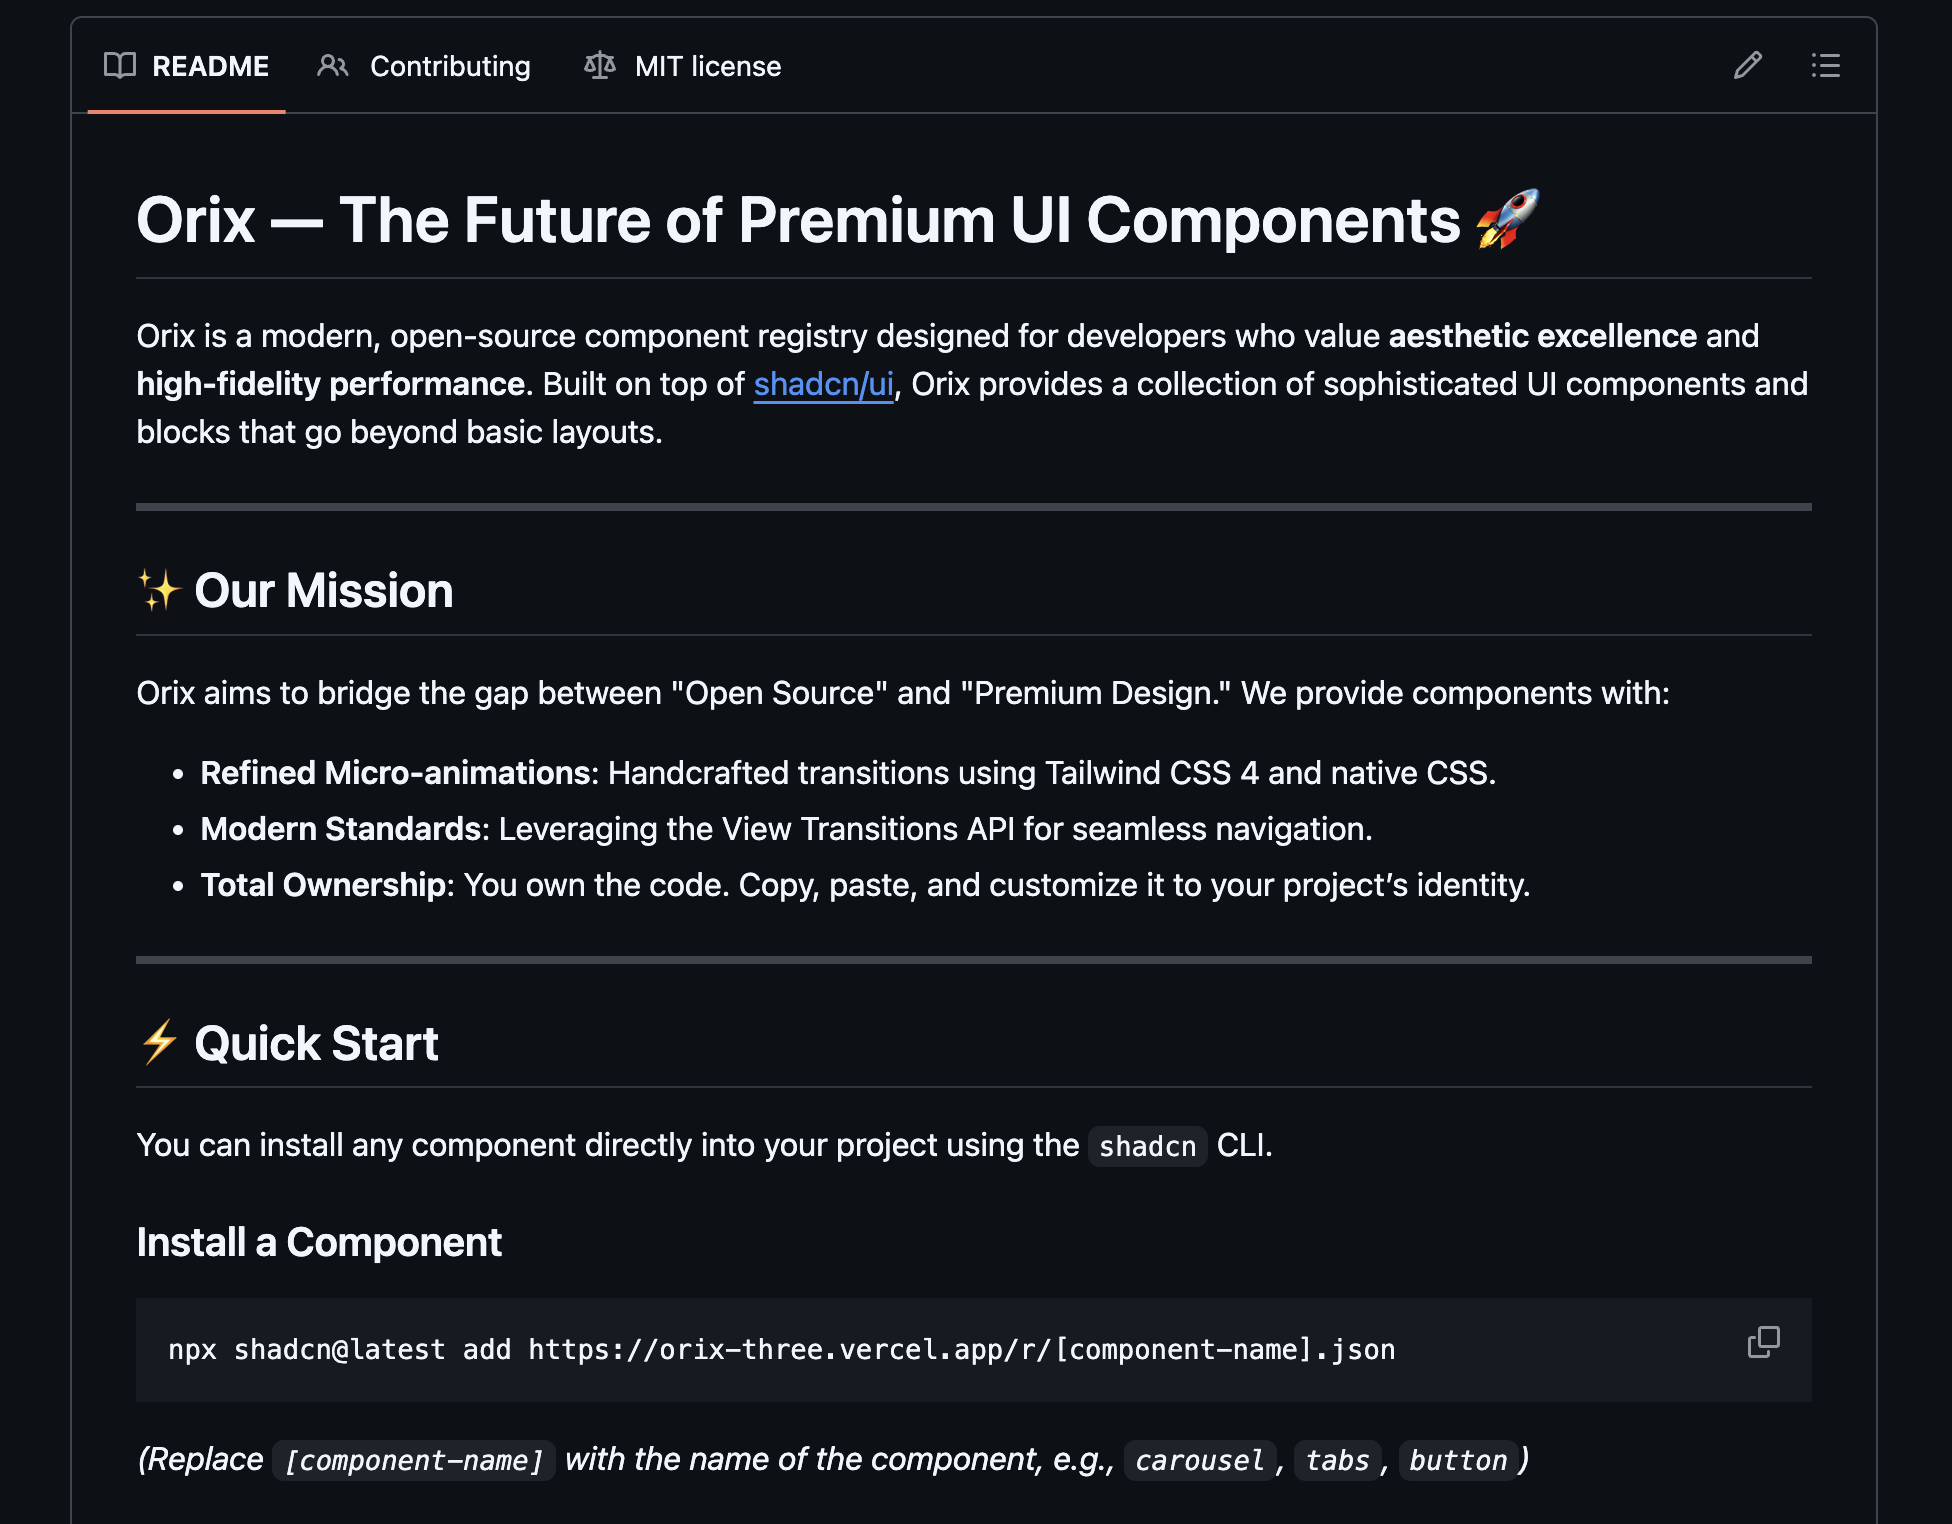Click the Install a Component heading
This screenshot has height=1524, width=1952.
(319, 1242)
